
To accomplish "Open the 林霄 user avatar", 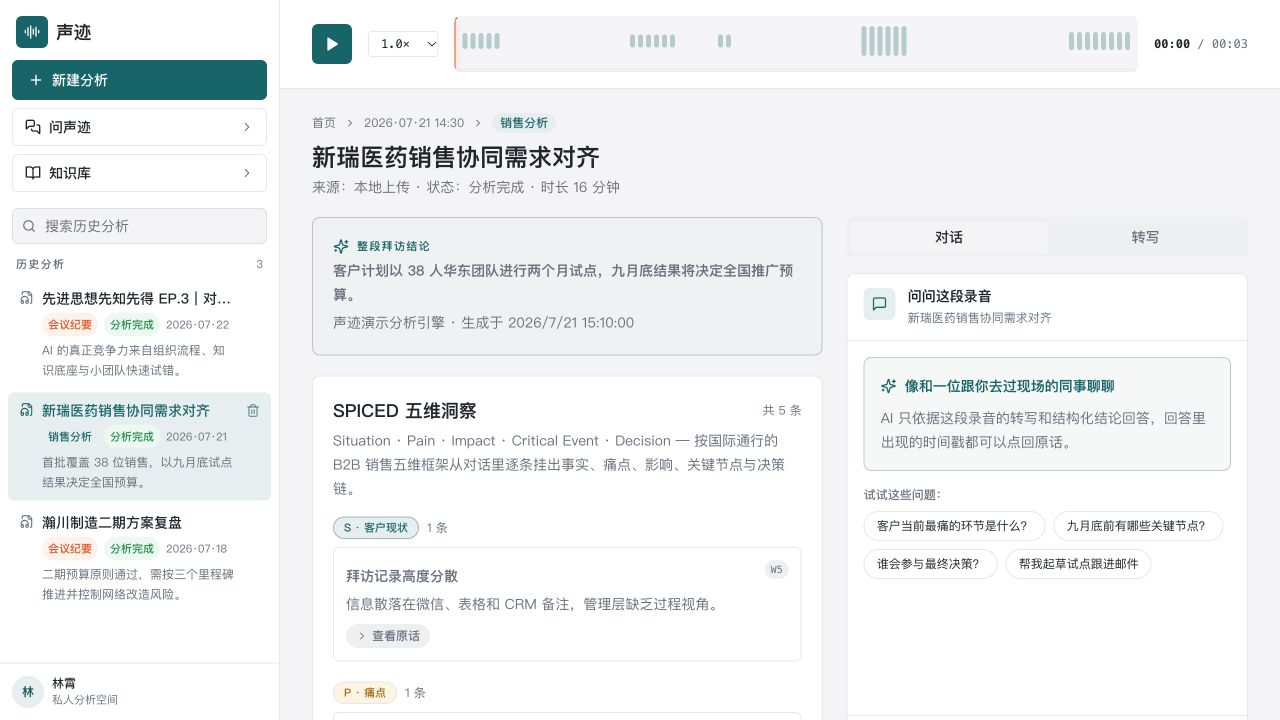I will (28, 691).
